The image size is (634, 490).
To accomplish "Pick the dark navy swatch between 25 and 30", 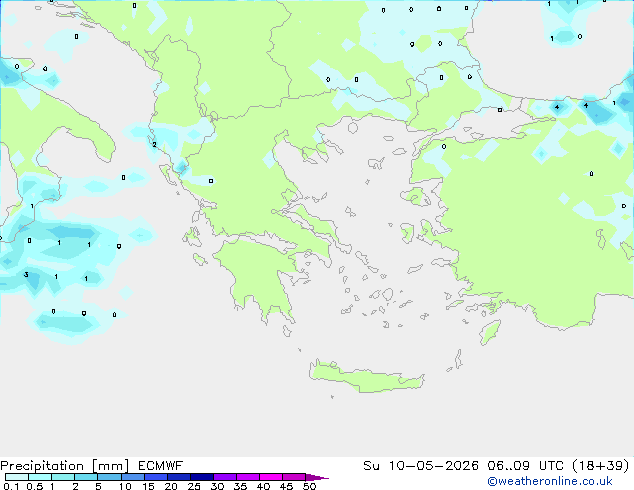I will [202, 477].
